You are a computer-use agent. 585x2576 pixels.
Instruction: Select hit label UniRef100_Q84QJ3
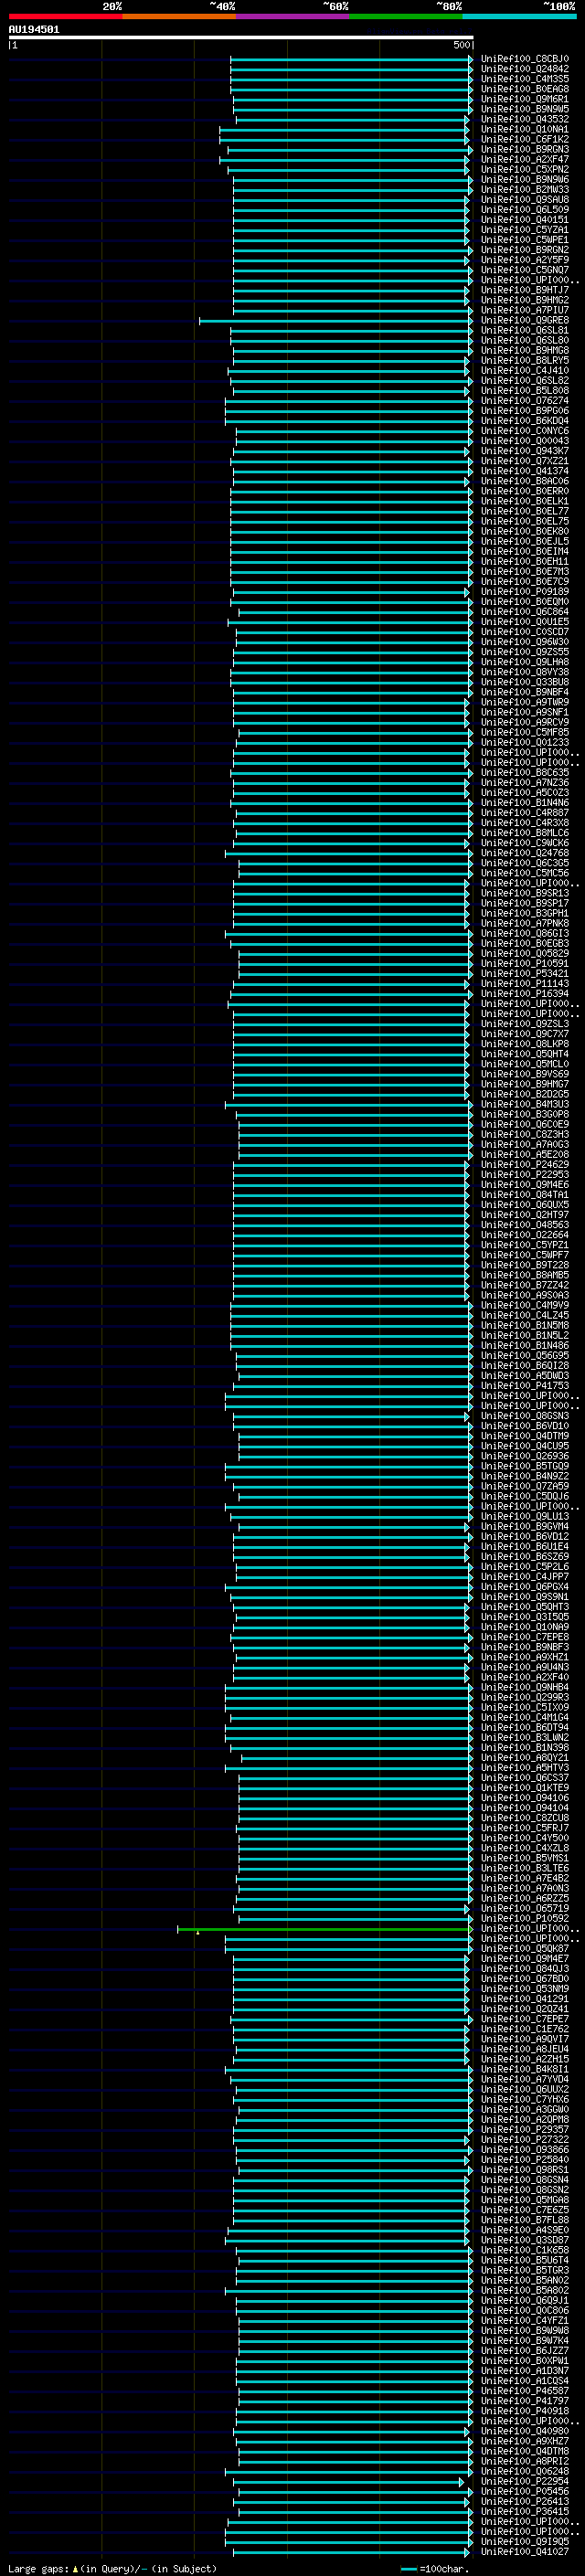pos(524,1968)
